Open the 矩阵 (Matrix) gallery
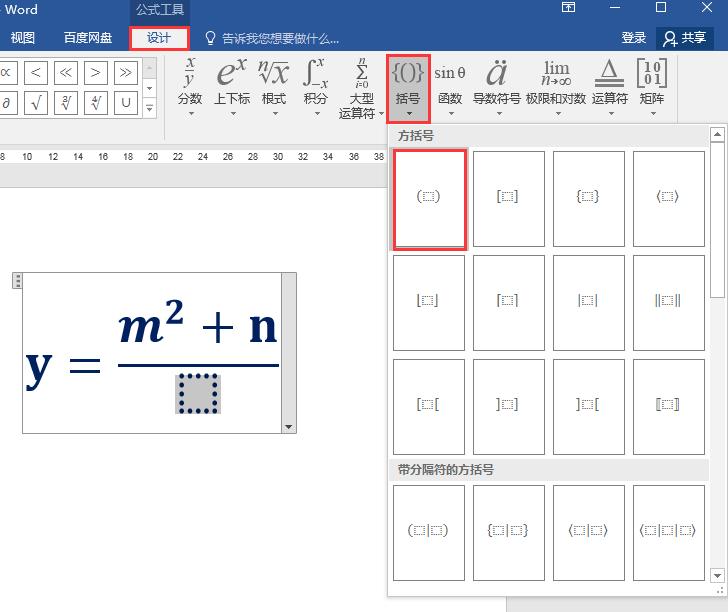 coord(652,86)
